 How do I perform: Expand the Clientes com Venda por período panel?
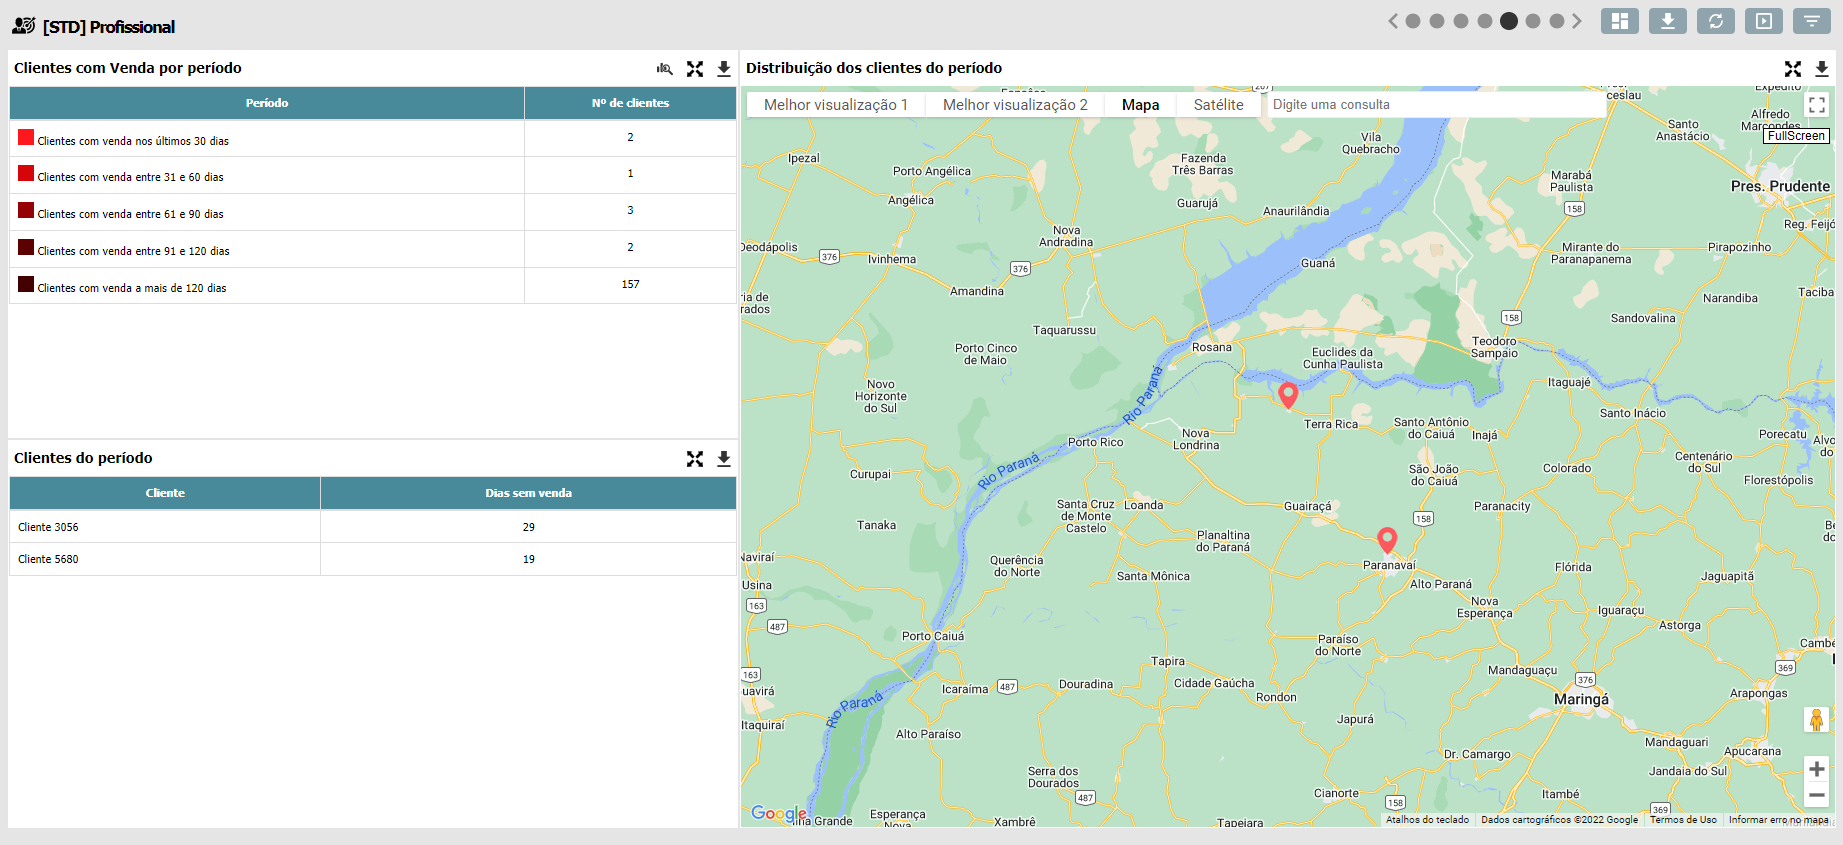pos(695,69)
